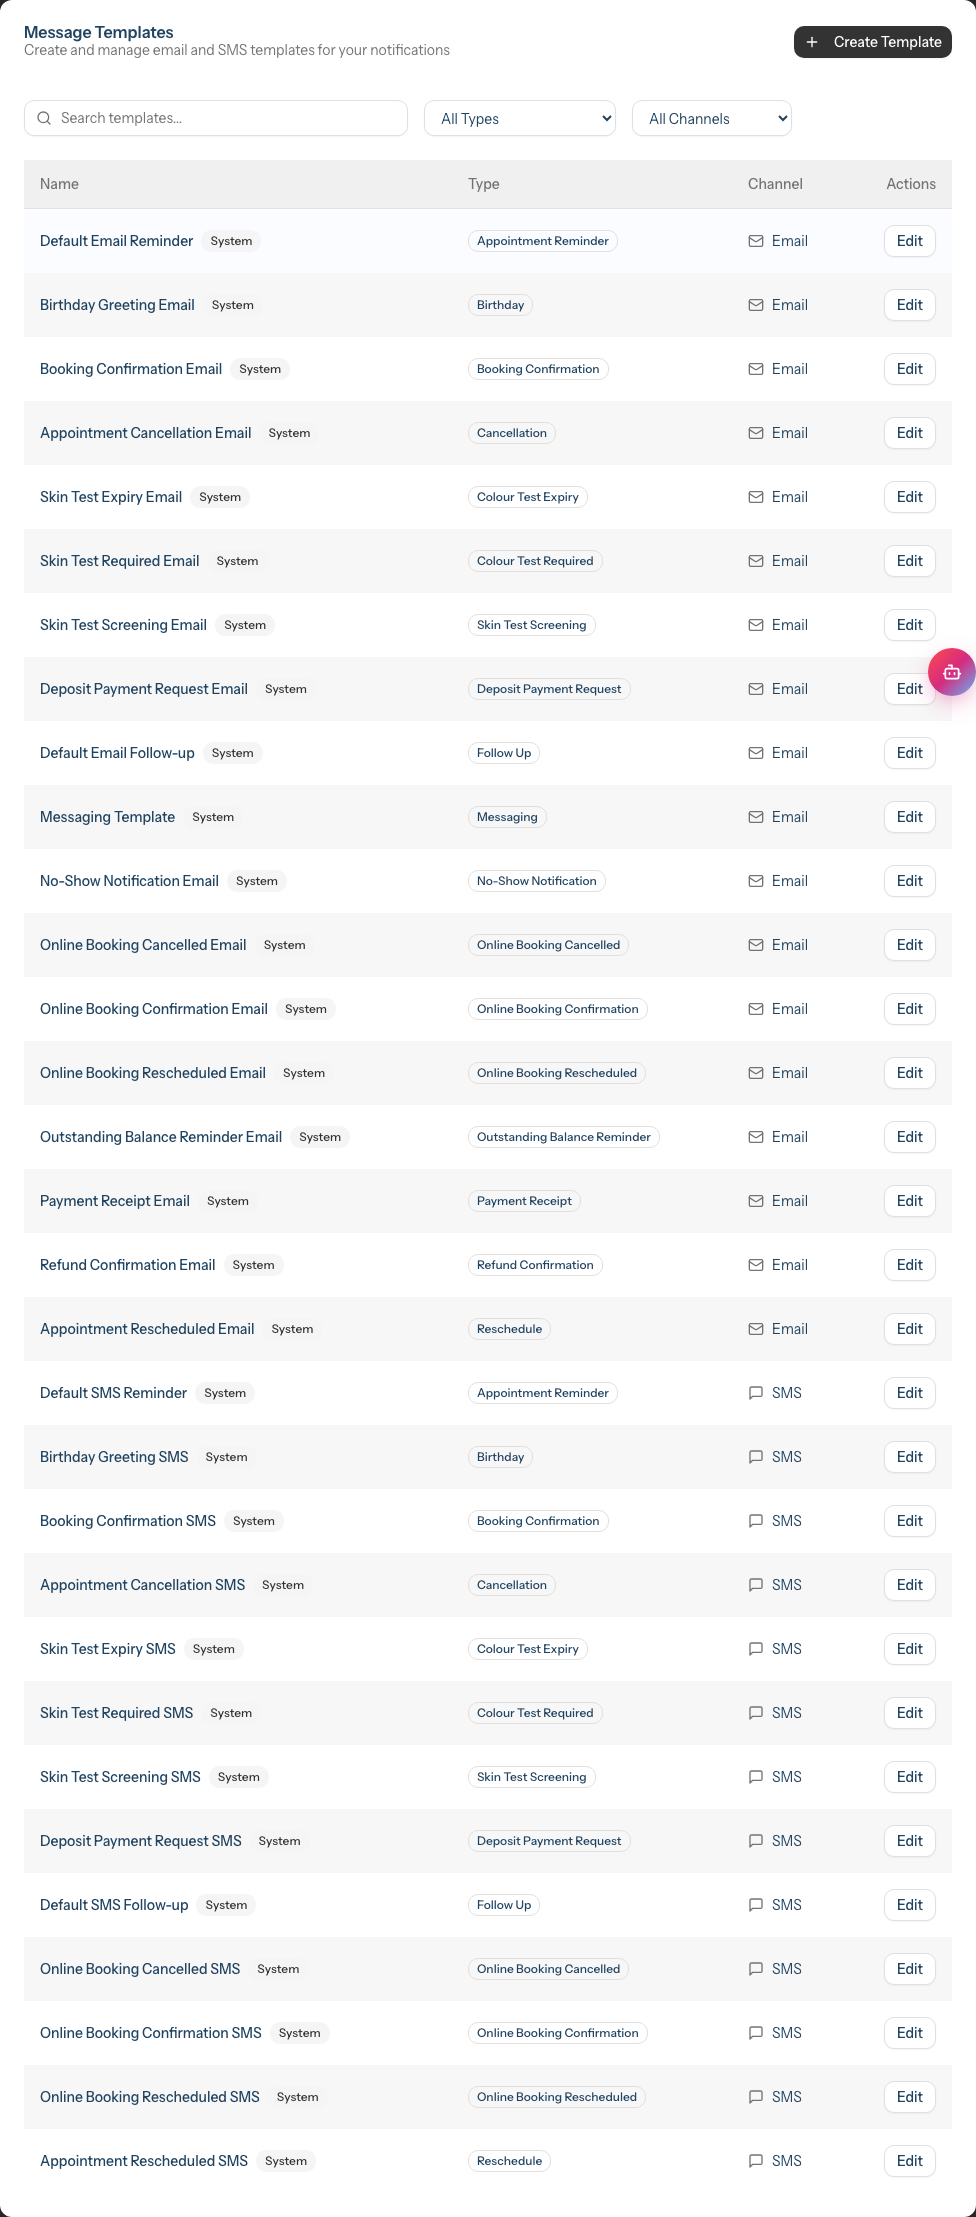Image resolution: width=976 pixels, height=2217 pixels.
Task: Click SMS icon in Birthday Greeting SMS row
Action: [756, 1457]
